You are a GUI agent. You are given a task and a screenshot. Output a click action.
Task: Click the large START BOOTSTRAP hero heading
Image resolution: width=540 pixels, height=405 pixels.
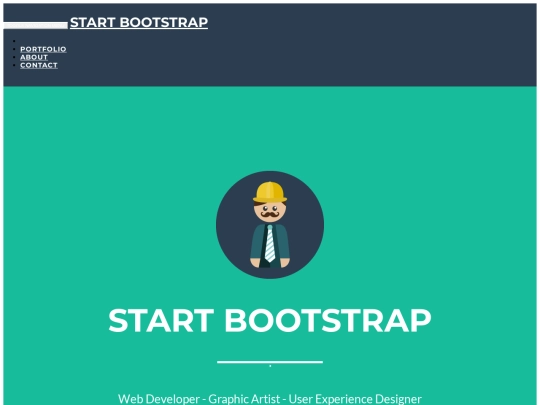tap(270, 320)
